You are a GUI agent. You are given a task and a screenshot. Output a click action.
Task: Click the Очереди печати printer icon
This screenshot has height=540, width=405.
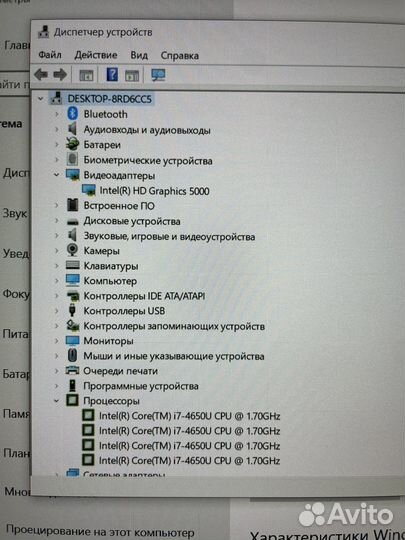click(x=72, y=371)
